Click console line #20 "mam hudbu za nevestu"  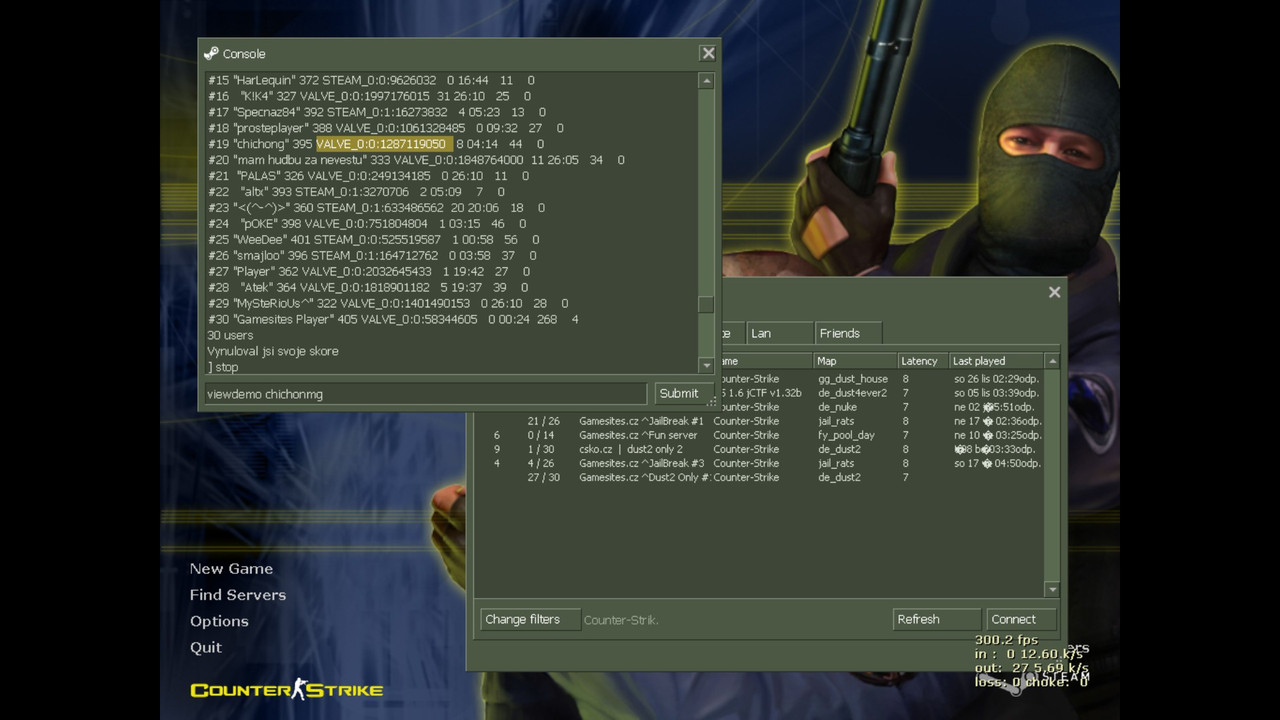tap(416, 160)
